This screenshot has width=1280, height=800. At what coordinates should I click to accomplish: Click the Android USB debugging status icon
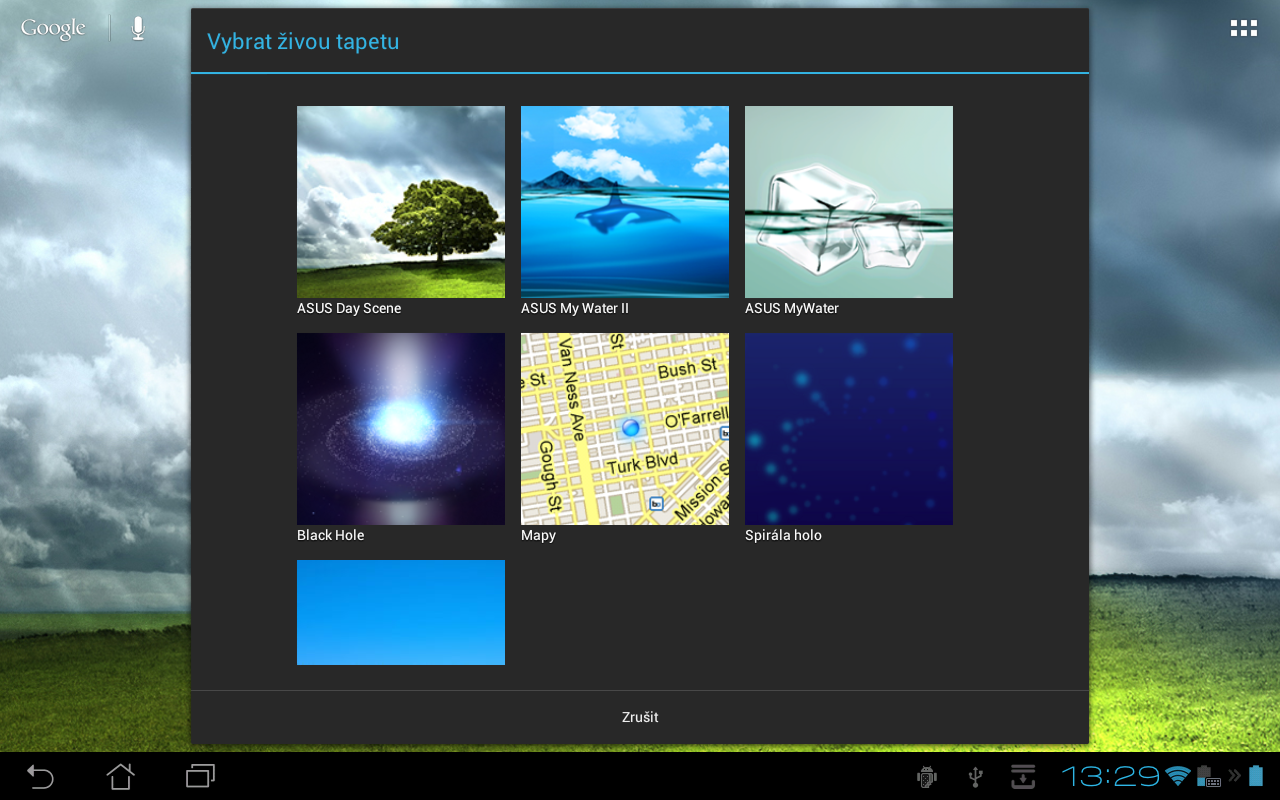(x=925, y=776)
